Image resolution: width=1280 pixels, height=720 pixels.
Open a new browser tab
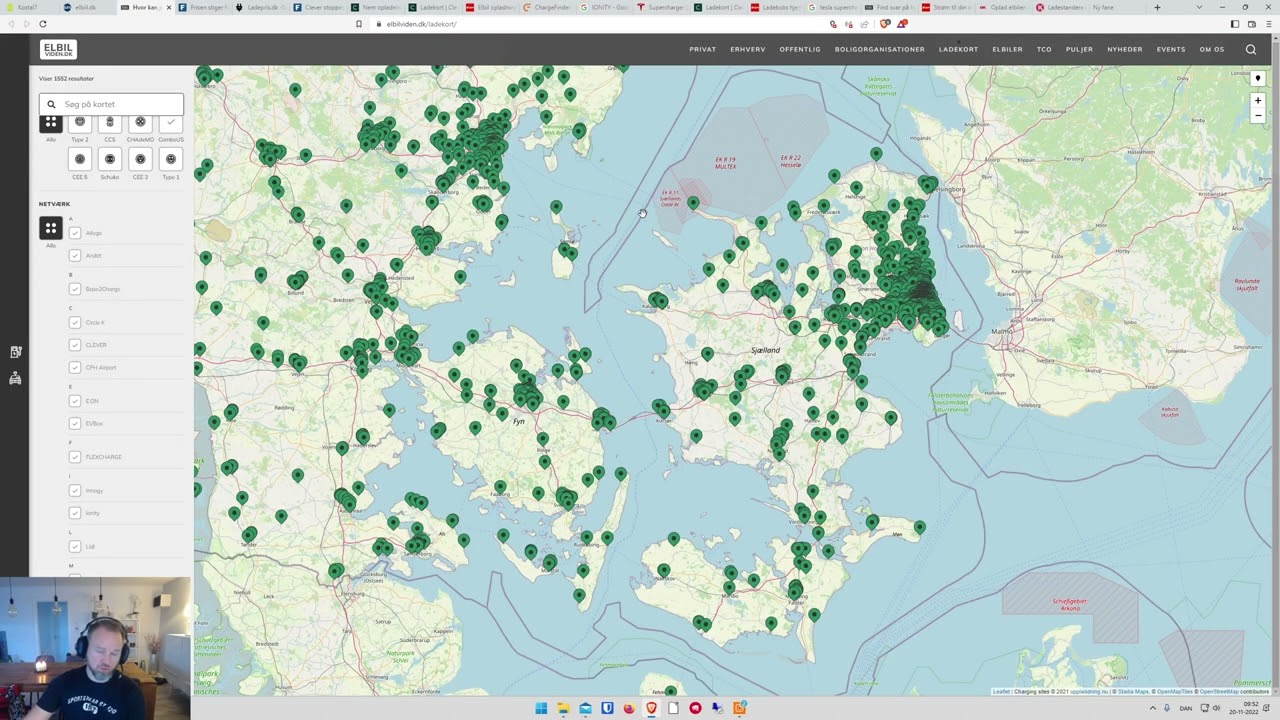1157,7
